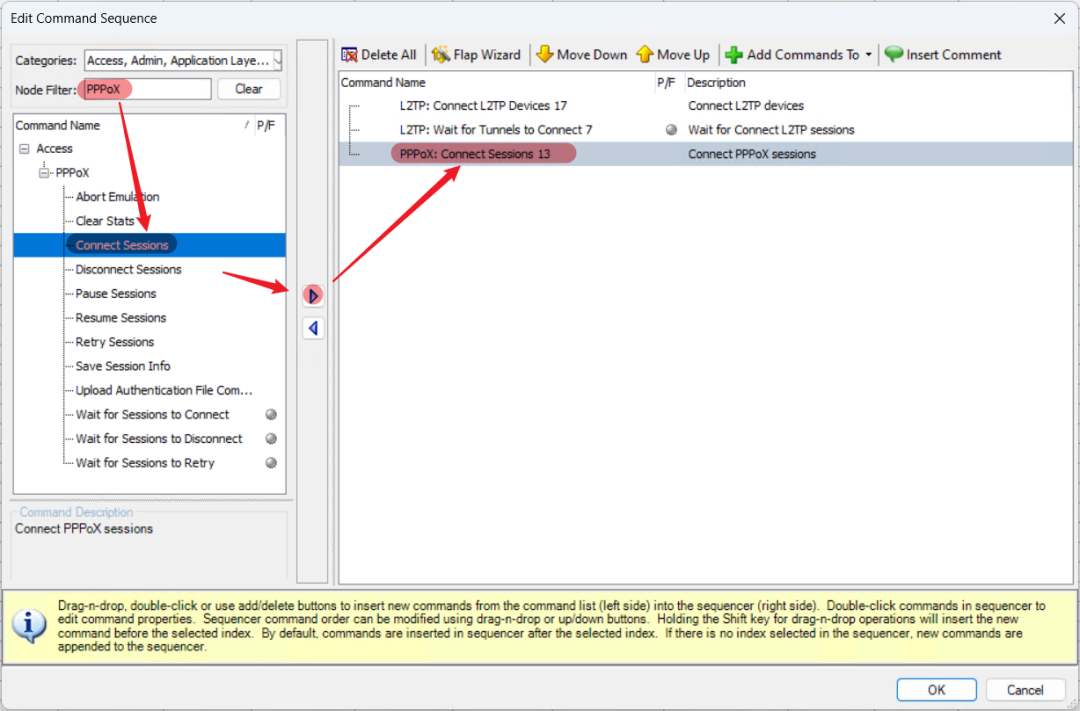The height and width of the screenshot is (711, 1080).
Task: Click the Clear filter button
Action: pos(248,89)
